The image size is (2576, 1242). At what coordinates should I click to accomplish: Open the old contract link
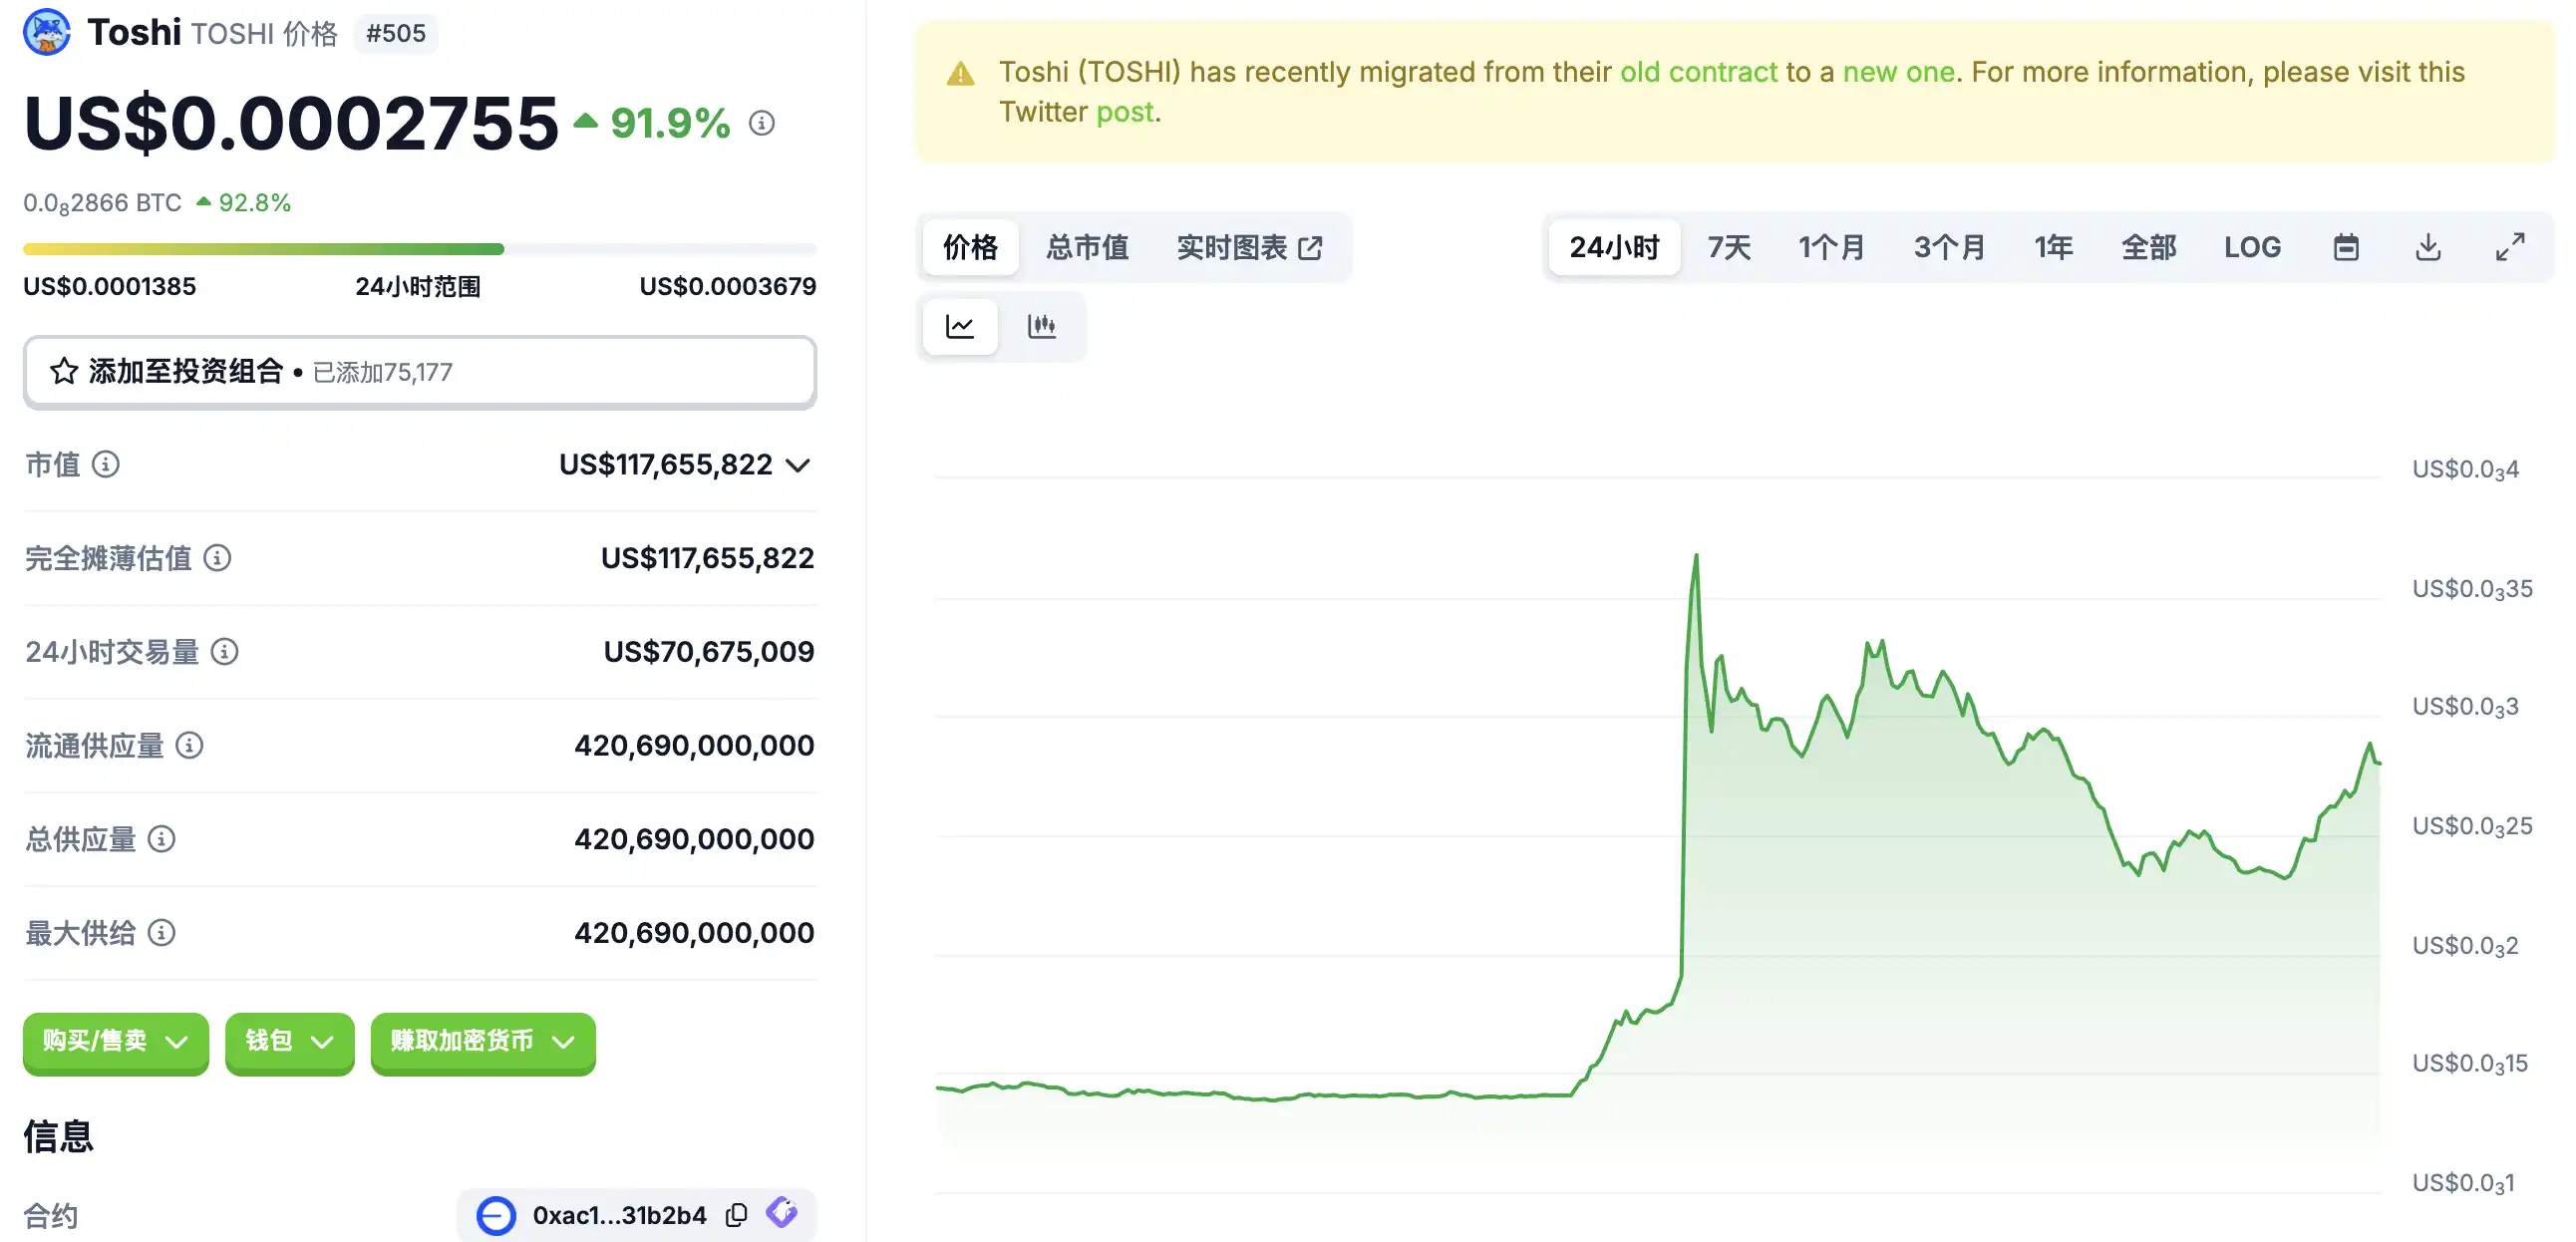(x=1698, y=72)
